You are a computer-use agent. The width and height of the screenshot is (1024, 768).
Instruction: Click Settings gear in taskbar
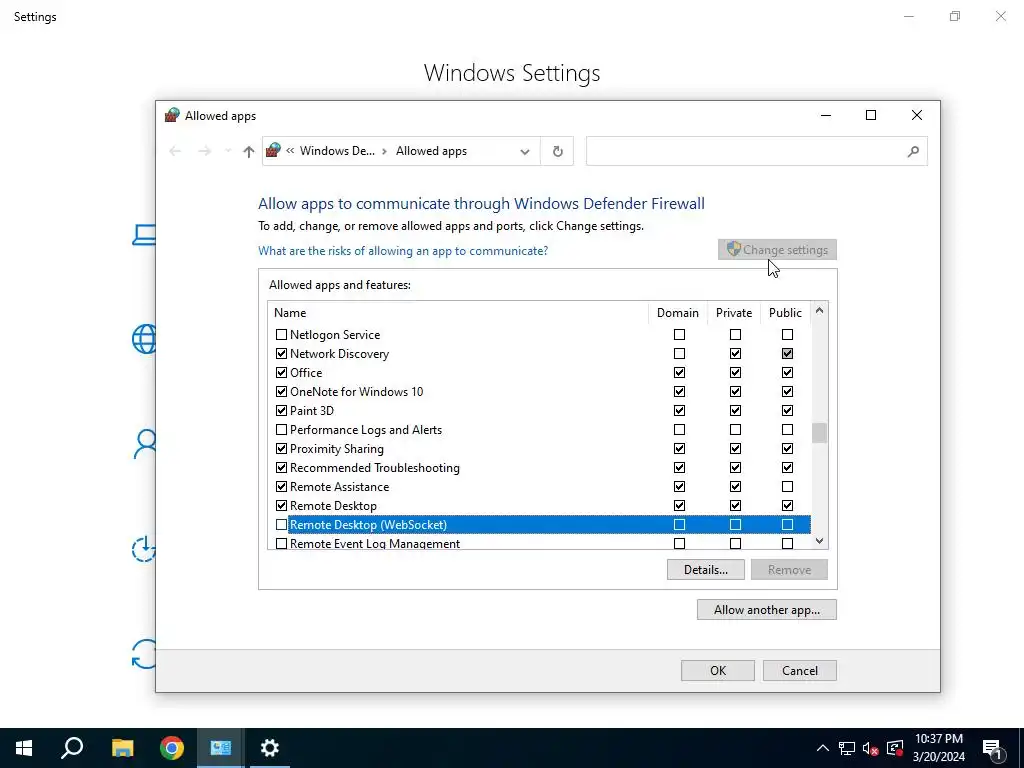(270, 748)
